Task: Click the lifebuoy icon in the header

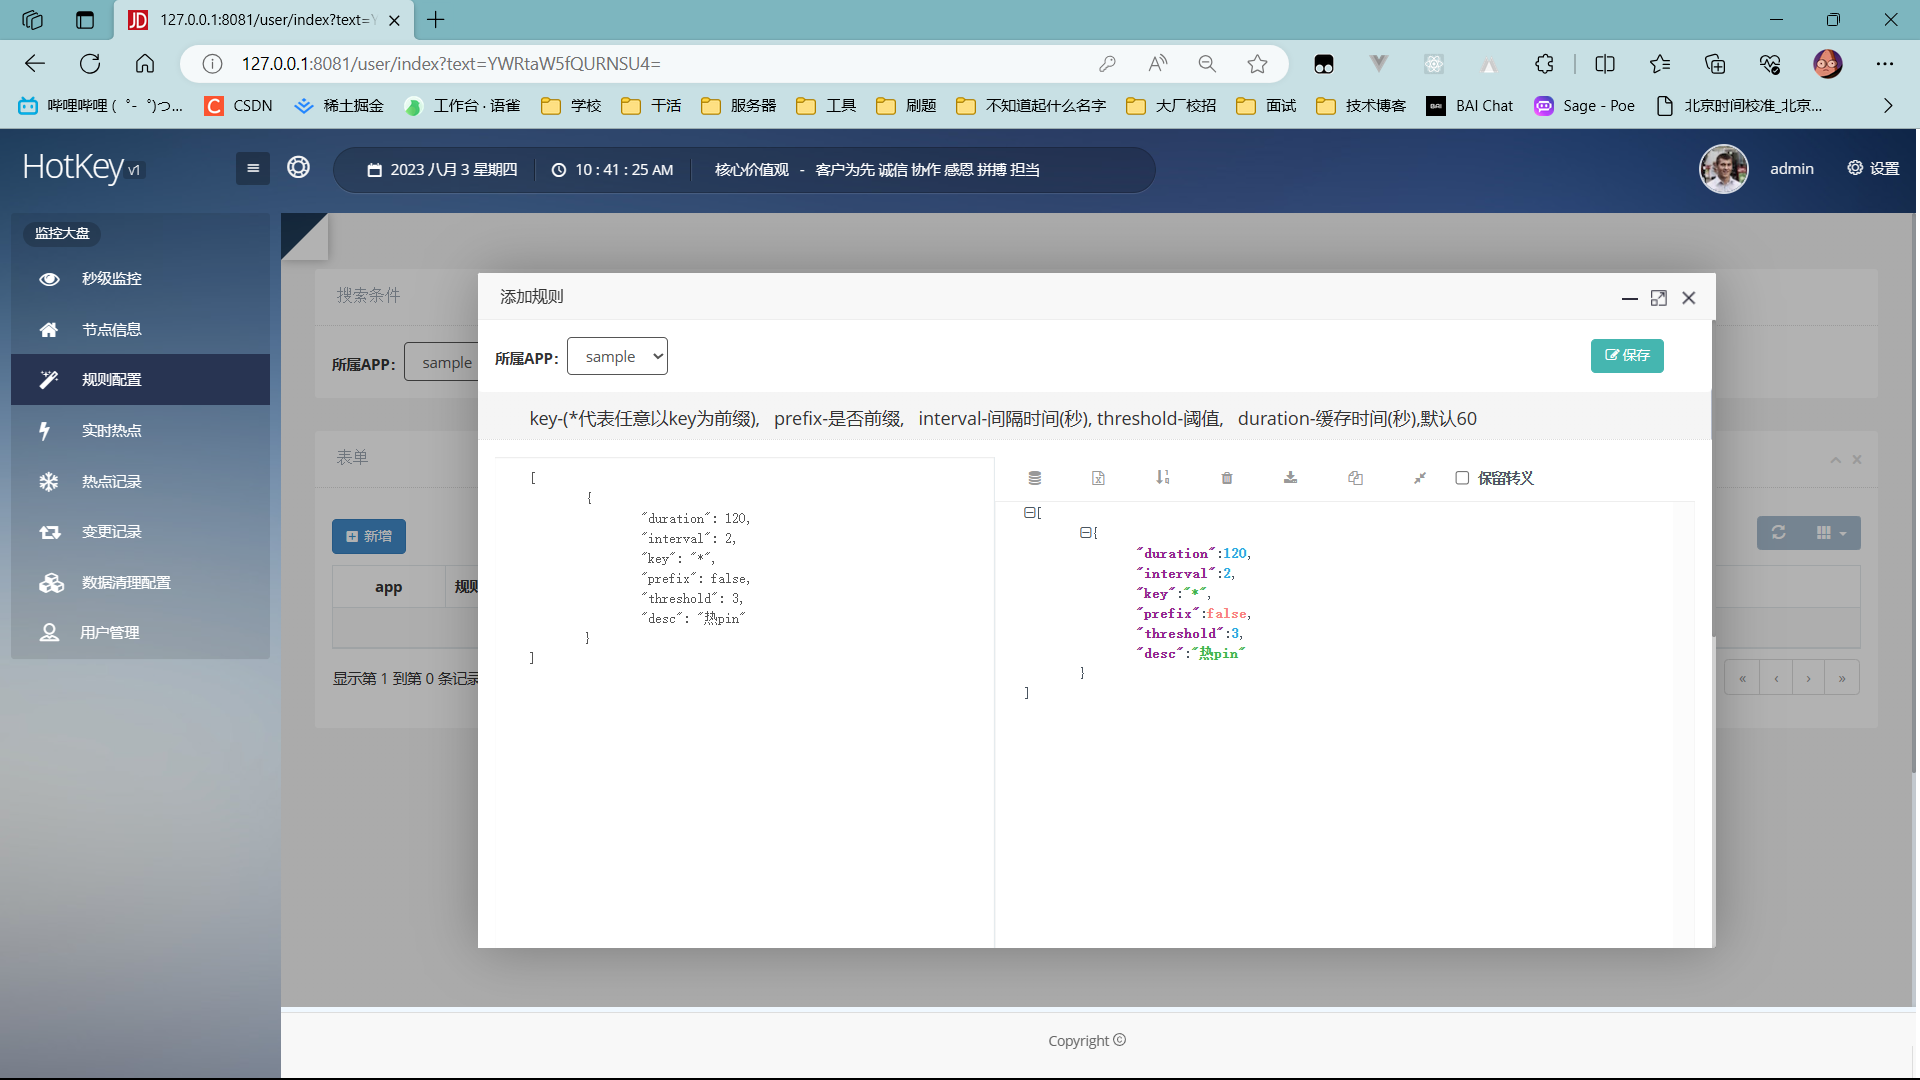Action: [x=298, y=168]
